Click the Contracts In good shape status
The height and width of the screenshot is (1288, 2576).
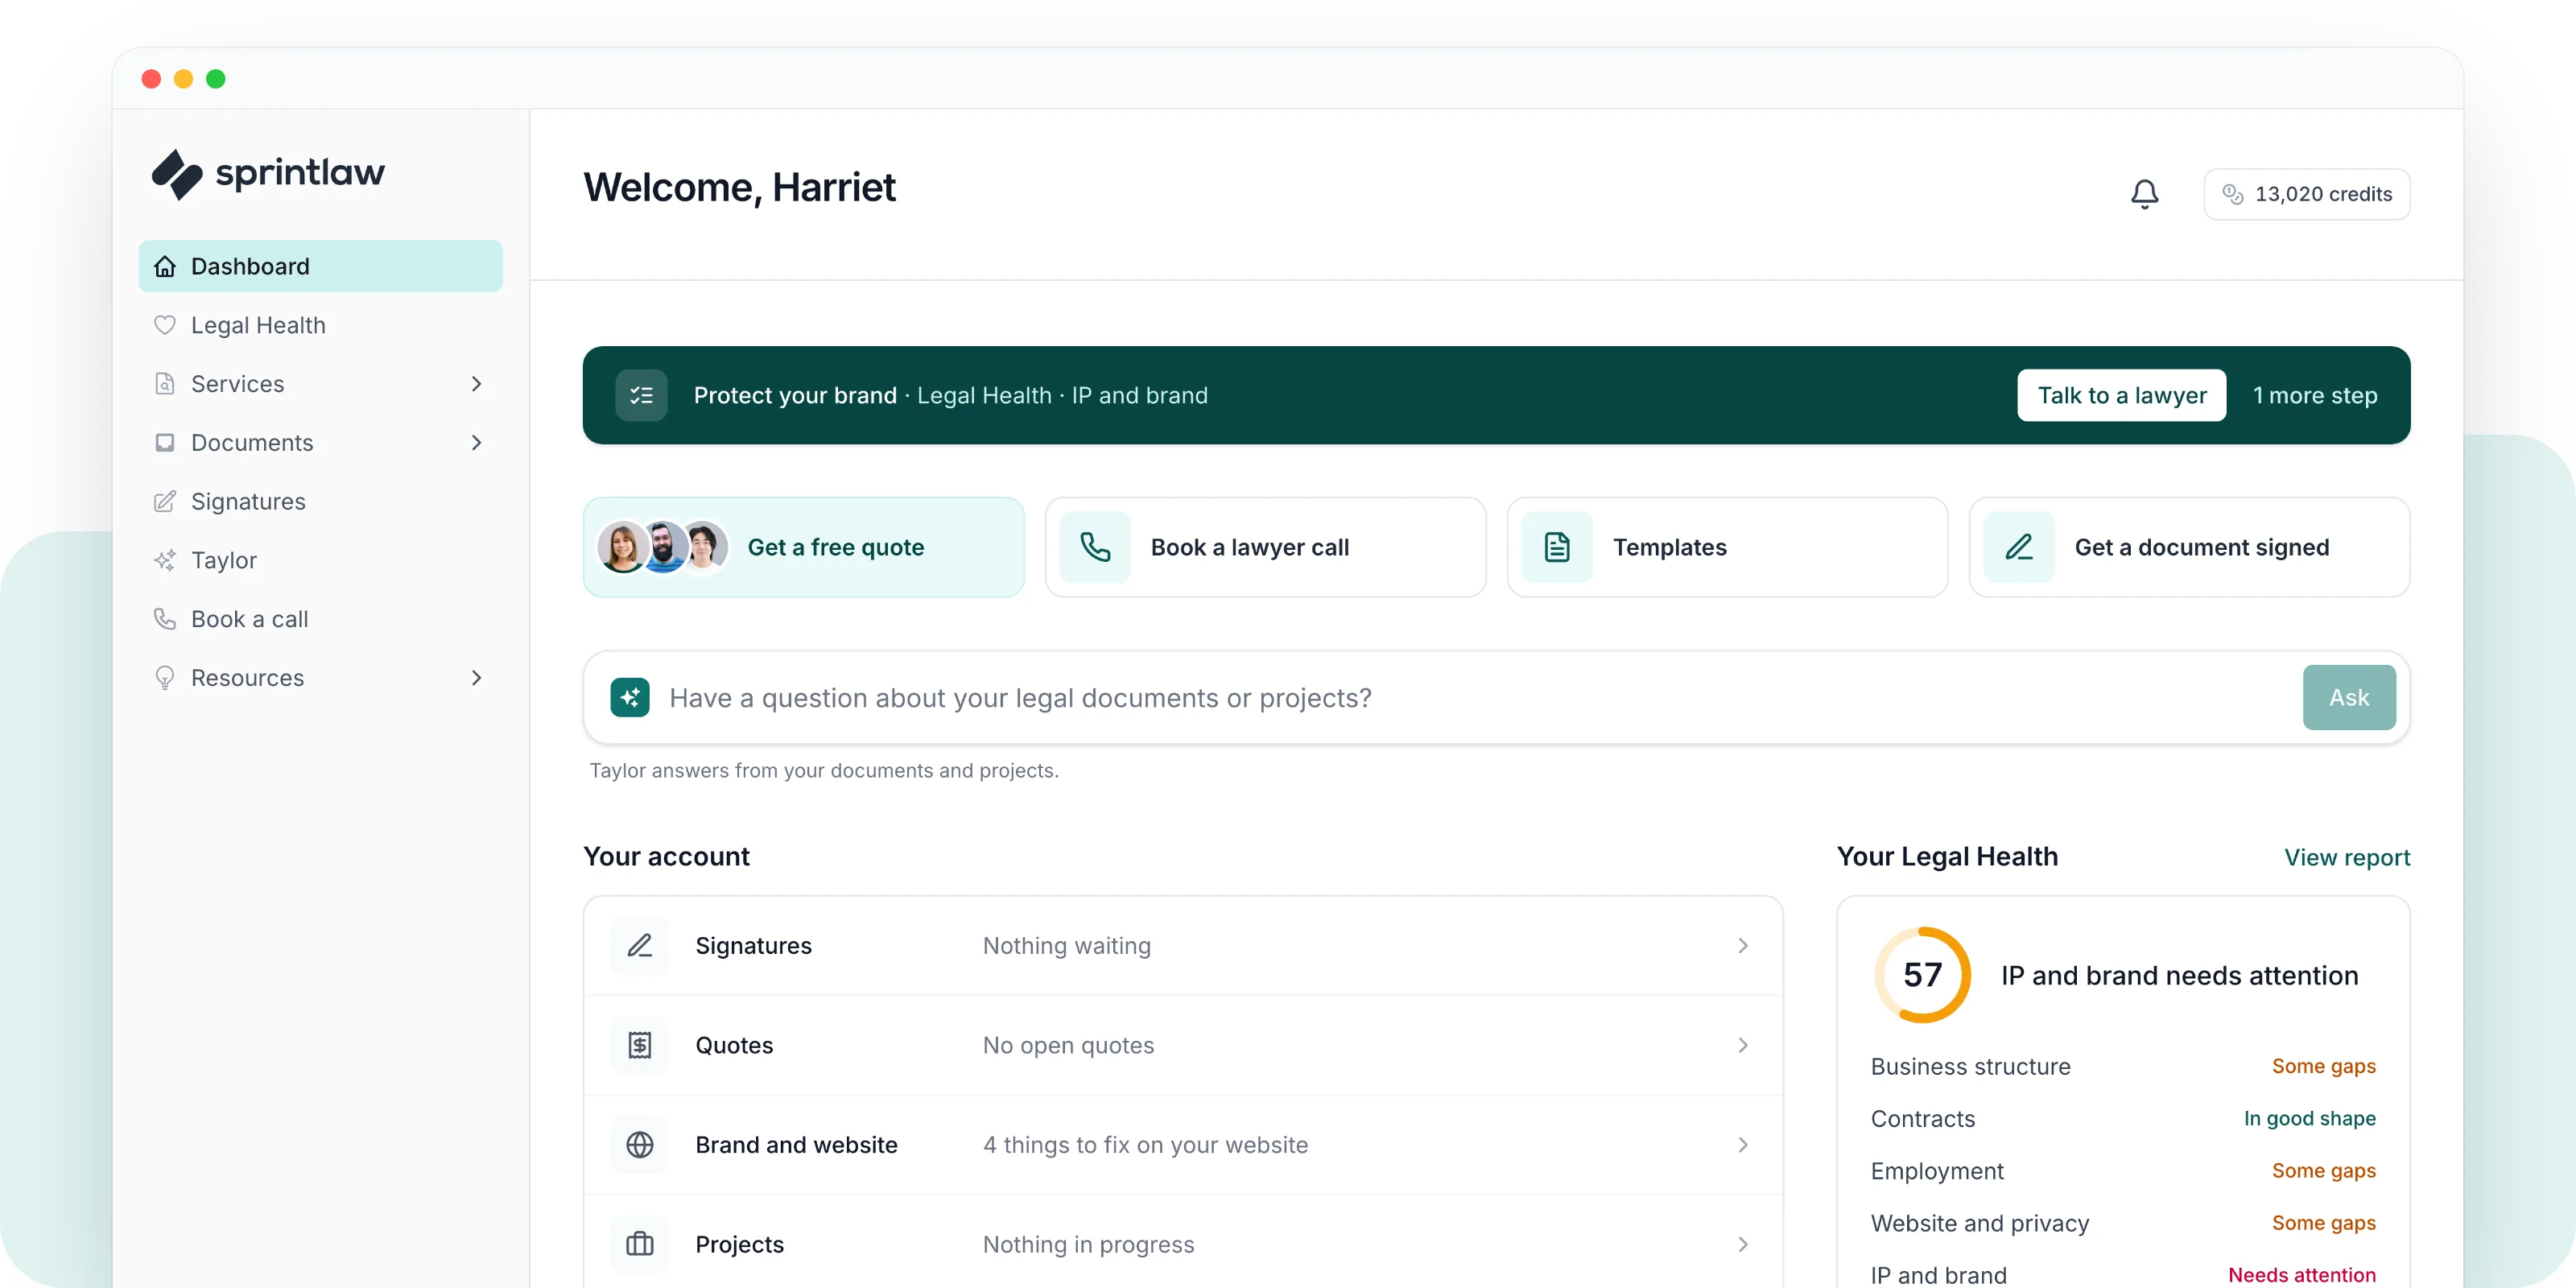(2309, 1118)
